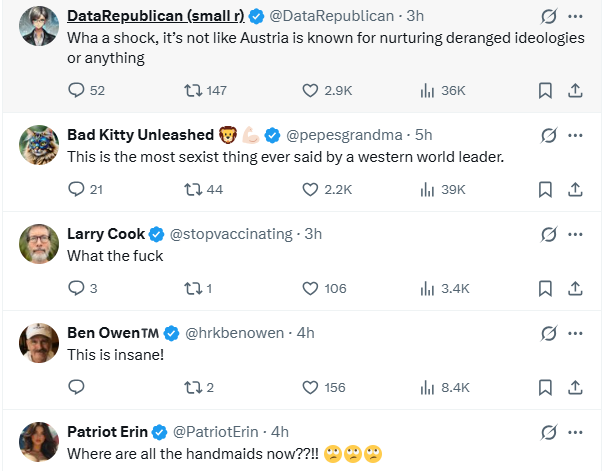View analytics for Bad Kitty's 39K views
Screen dimensions: 603x471
coord(428,189)
